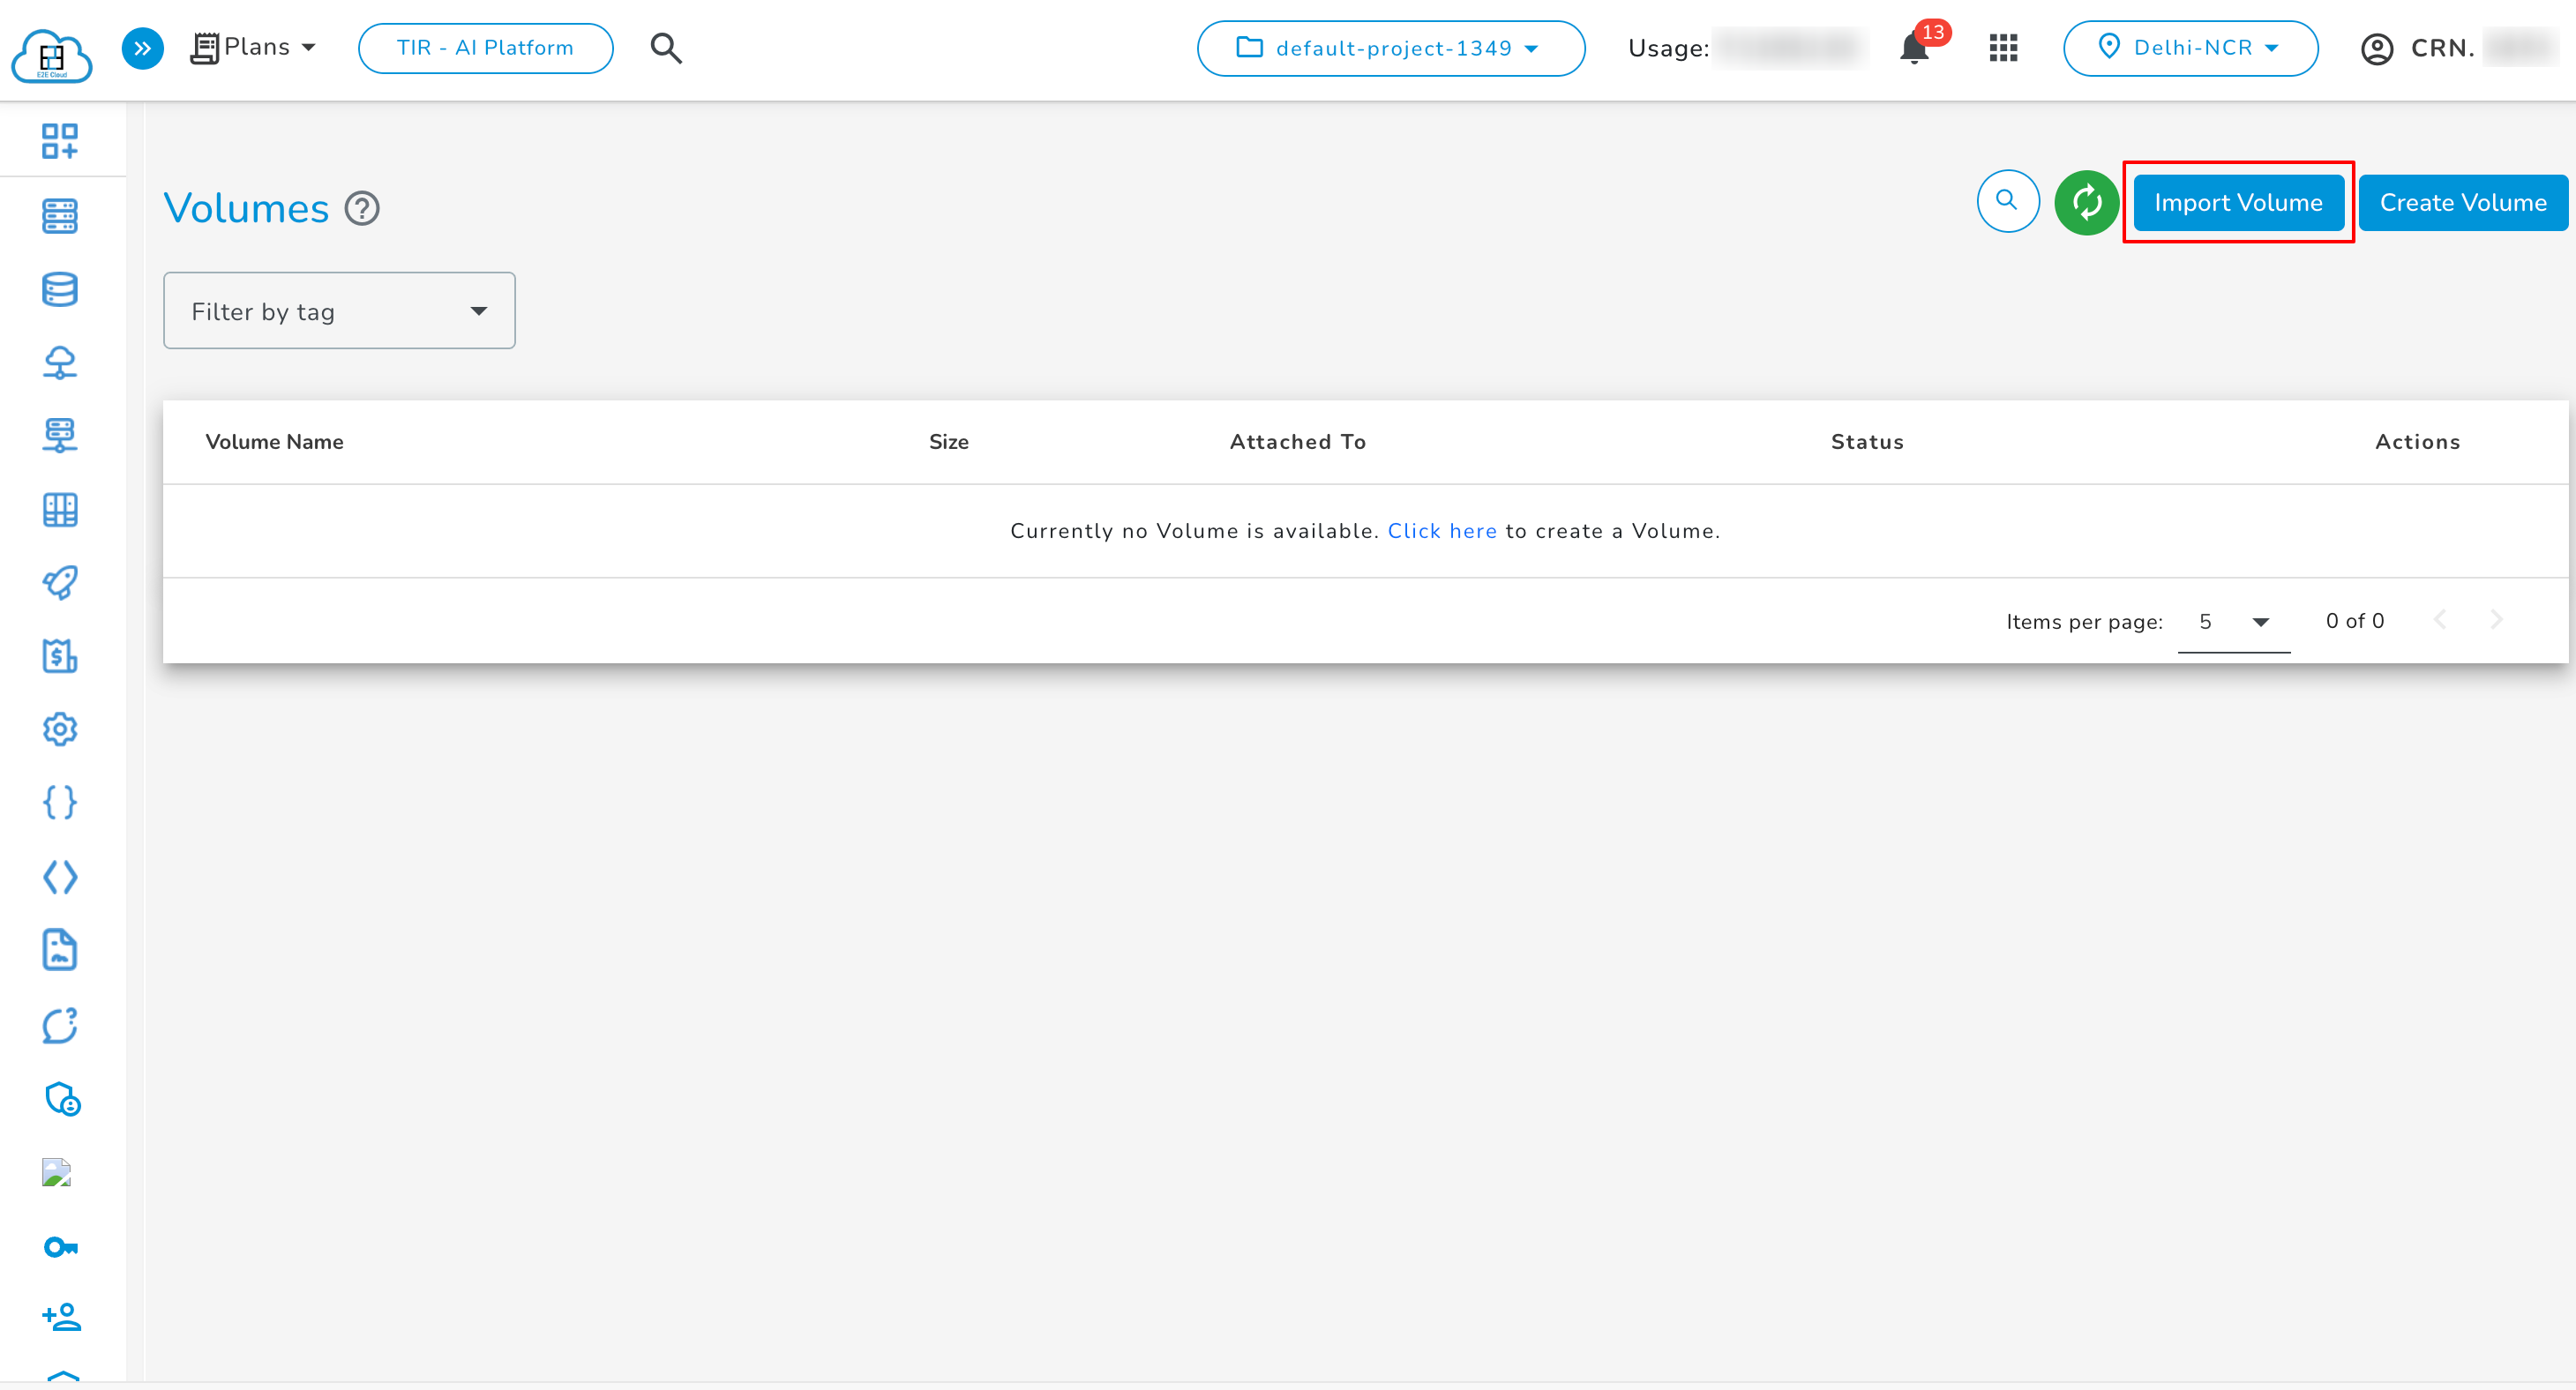The height and width of the screenshot is (1390, 2576).
Task: Click here link to create a Volume
Action: [x=1443, y=531]
